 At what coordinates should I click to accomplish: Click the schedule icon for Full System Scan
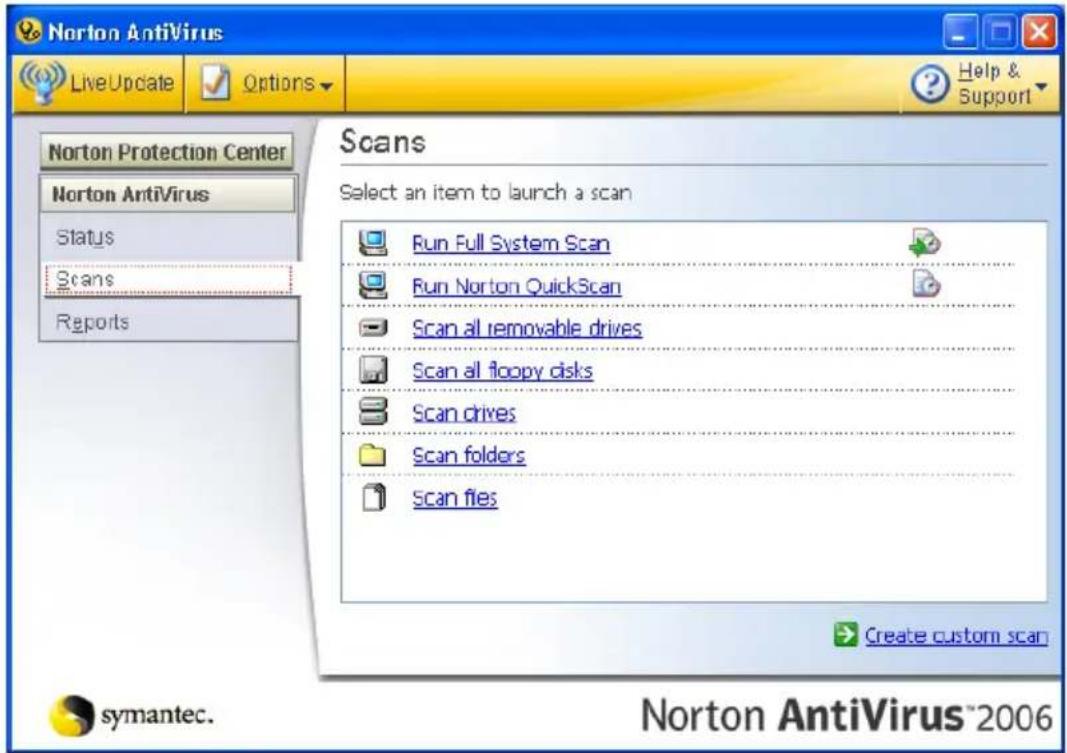coord(925,243)
